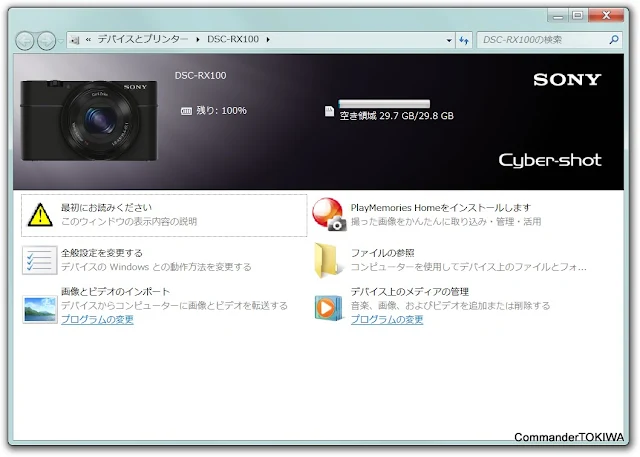The image size is (640, 457).
Task: Click the magnifier search icon
Action: click(x=613, y=40)
